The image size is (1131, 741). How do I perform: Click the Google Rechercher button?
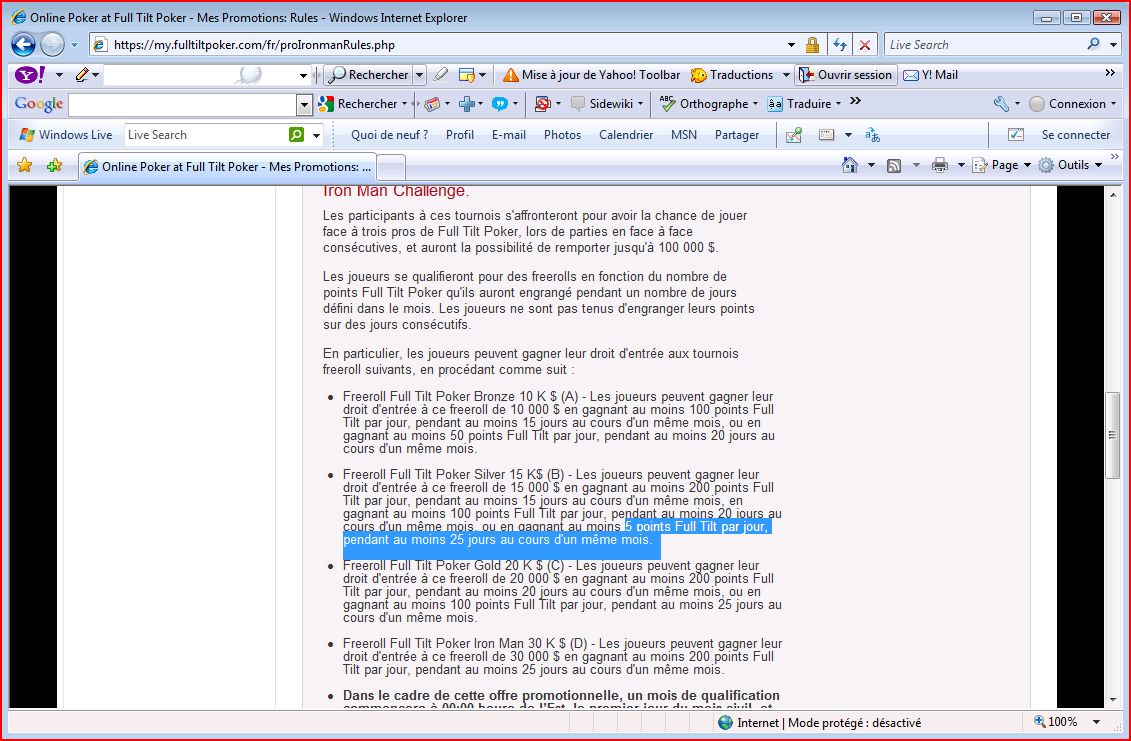[358, 104]
